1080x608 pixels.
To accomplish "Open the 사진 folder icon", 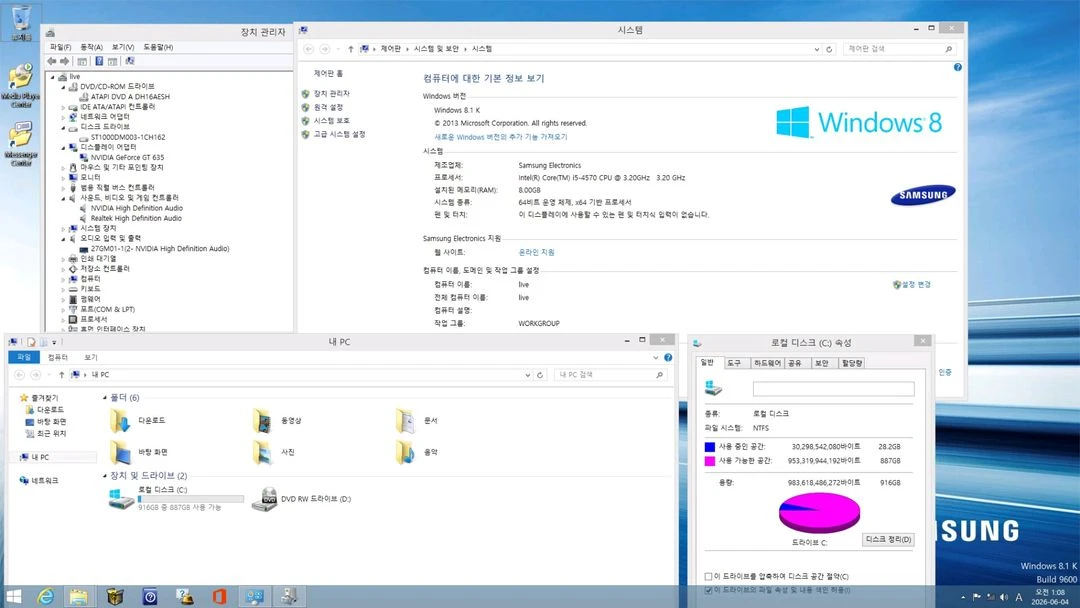I will 262,452.
